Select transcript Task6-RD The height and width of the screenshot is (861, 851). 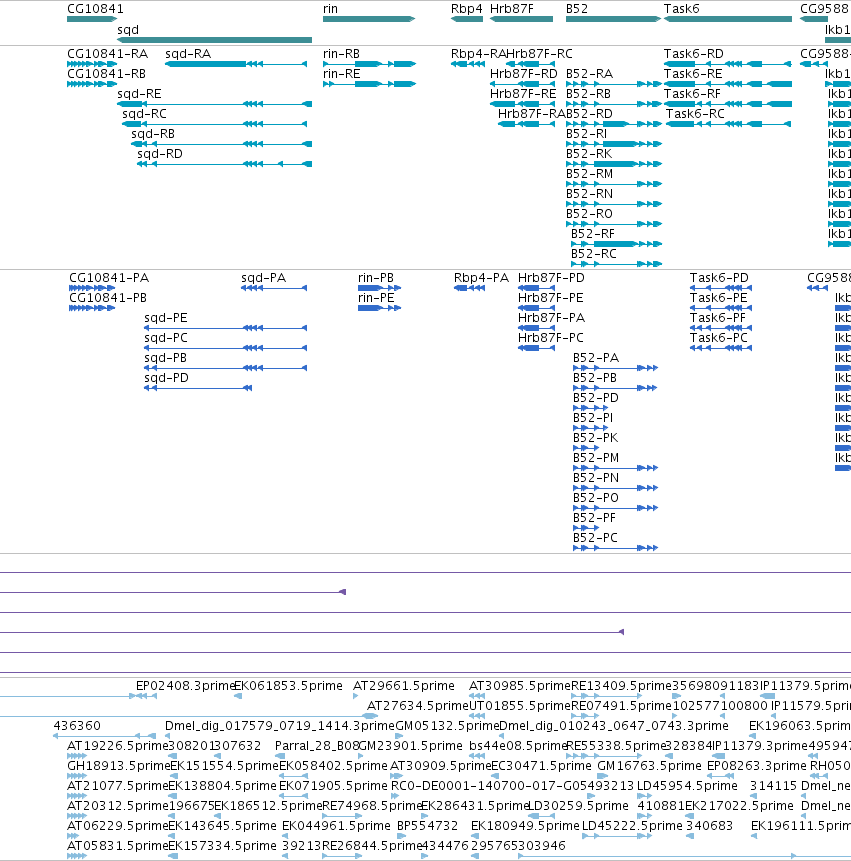coord(727,64)
